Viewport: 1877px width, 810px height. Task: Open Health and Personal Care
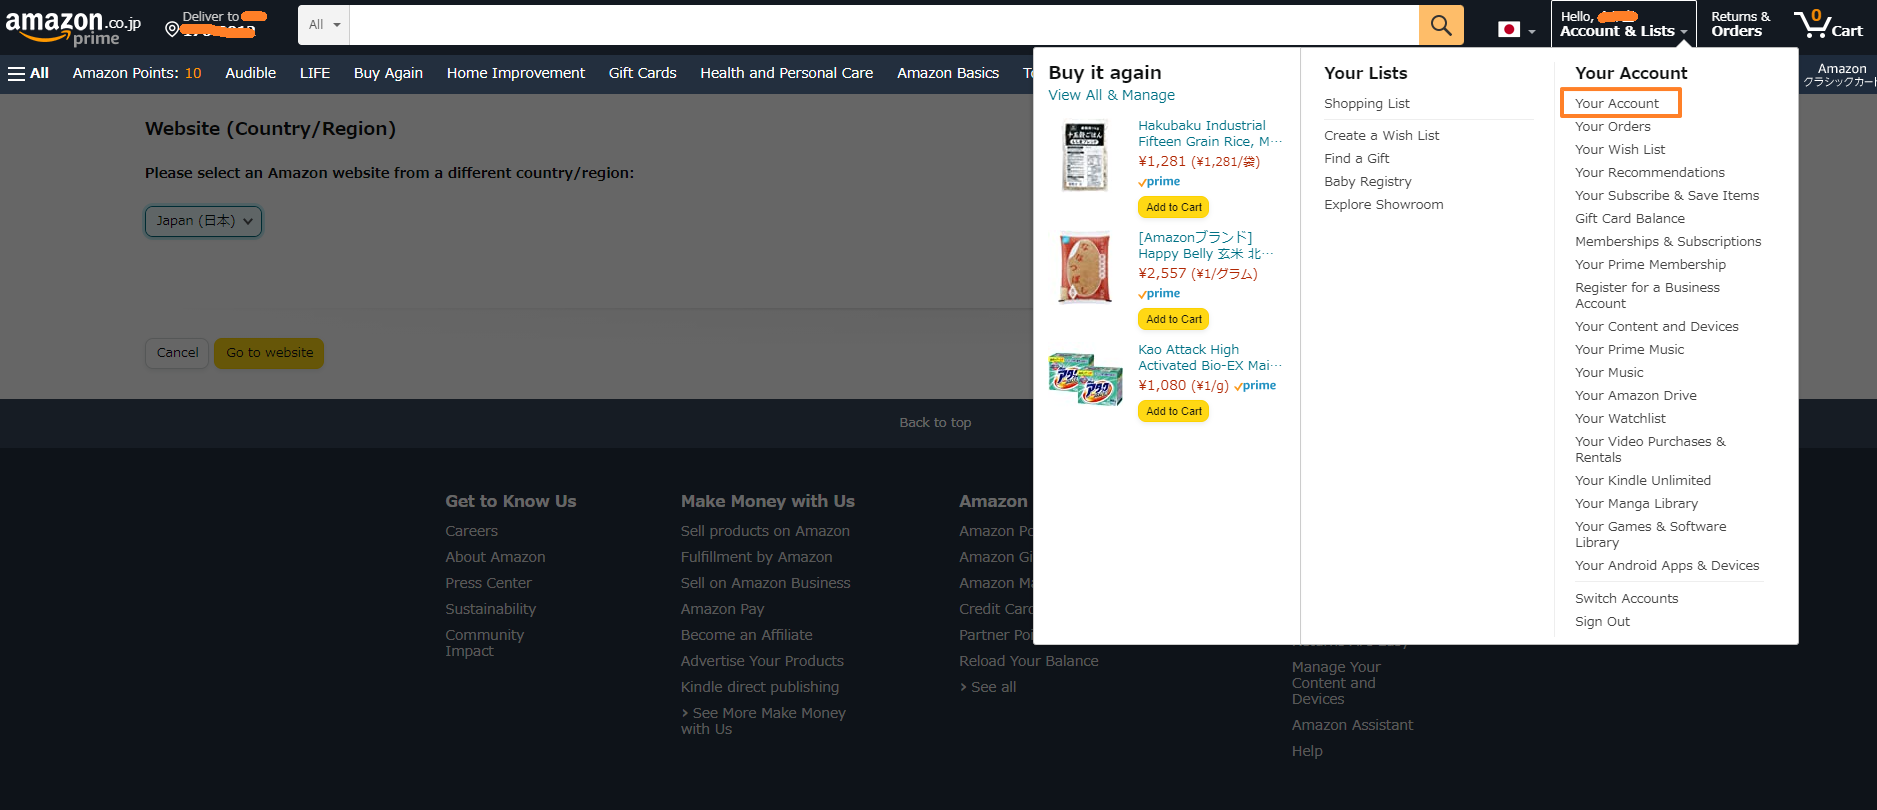(x=786, y=73)
